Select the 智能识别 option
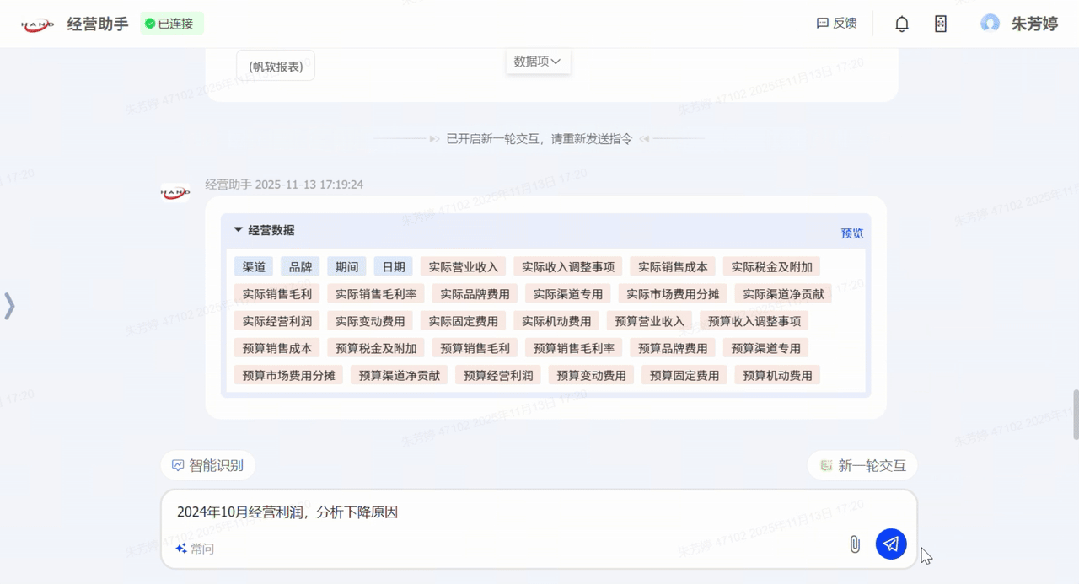The image size is (1079, 584). coord(208,465)
